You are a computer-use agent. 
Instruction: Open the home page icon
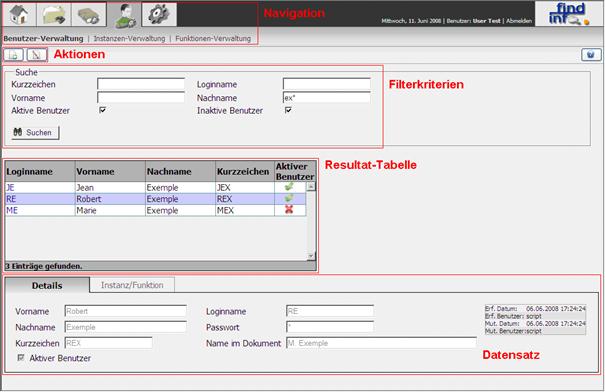click(x=19, y=15)
